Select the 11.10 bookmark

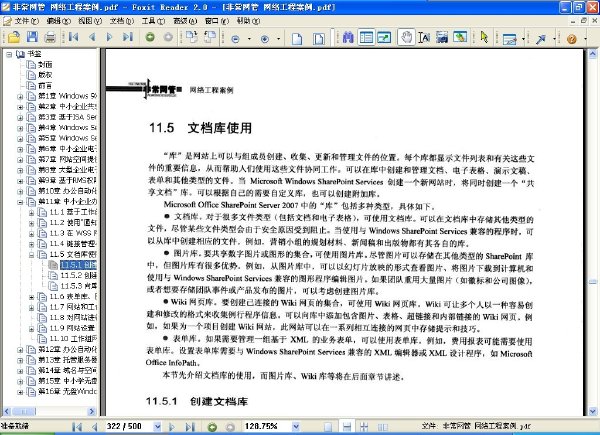(73, 339)
